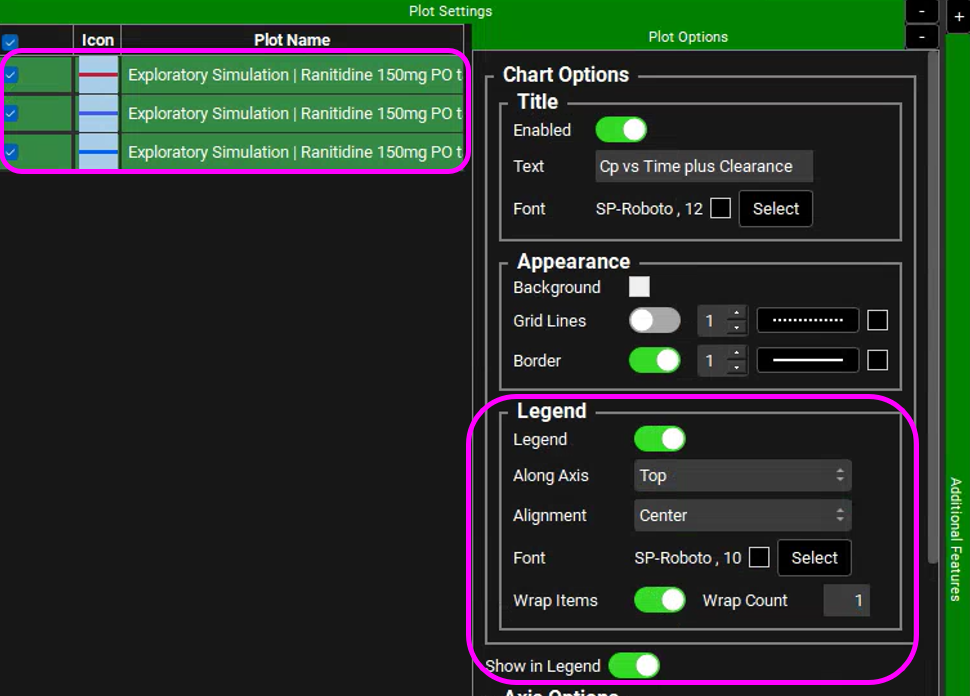The width and height of the screenshot is (970, 696).
Task: Open the legend Alignment dropdown
Action: [742, 516]
